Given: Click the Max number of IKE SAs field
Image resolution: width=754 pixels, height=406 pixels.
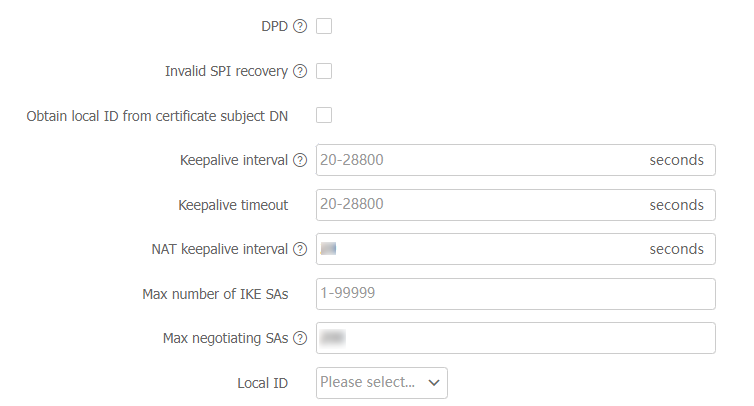Looking at the screenshot, I should (x=515, y=294).
